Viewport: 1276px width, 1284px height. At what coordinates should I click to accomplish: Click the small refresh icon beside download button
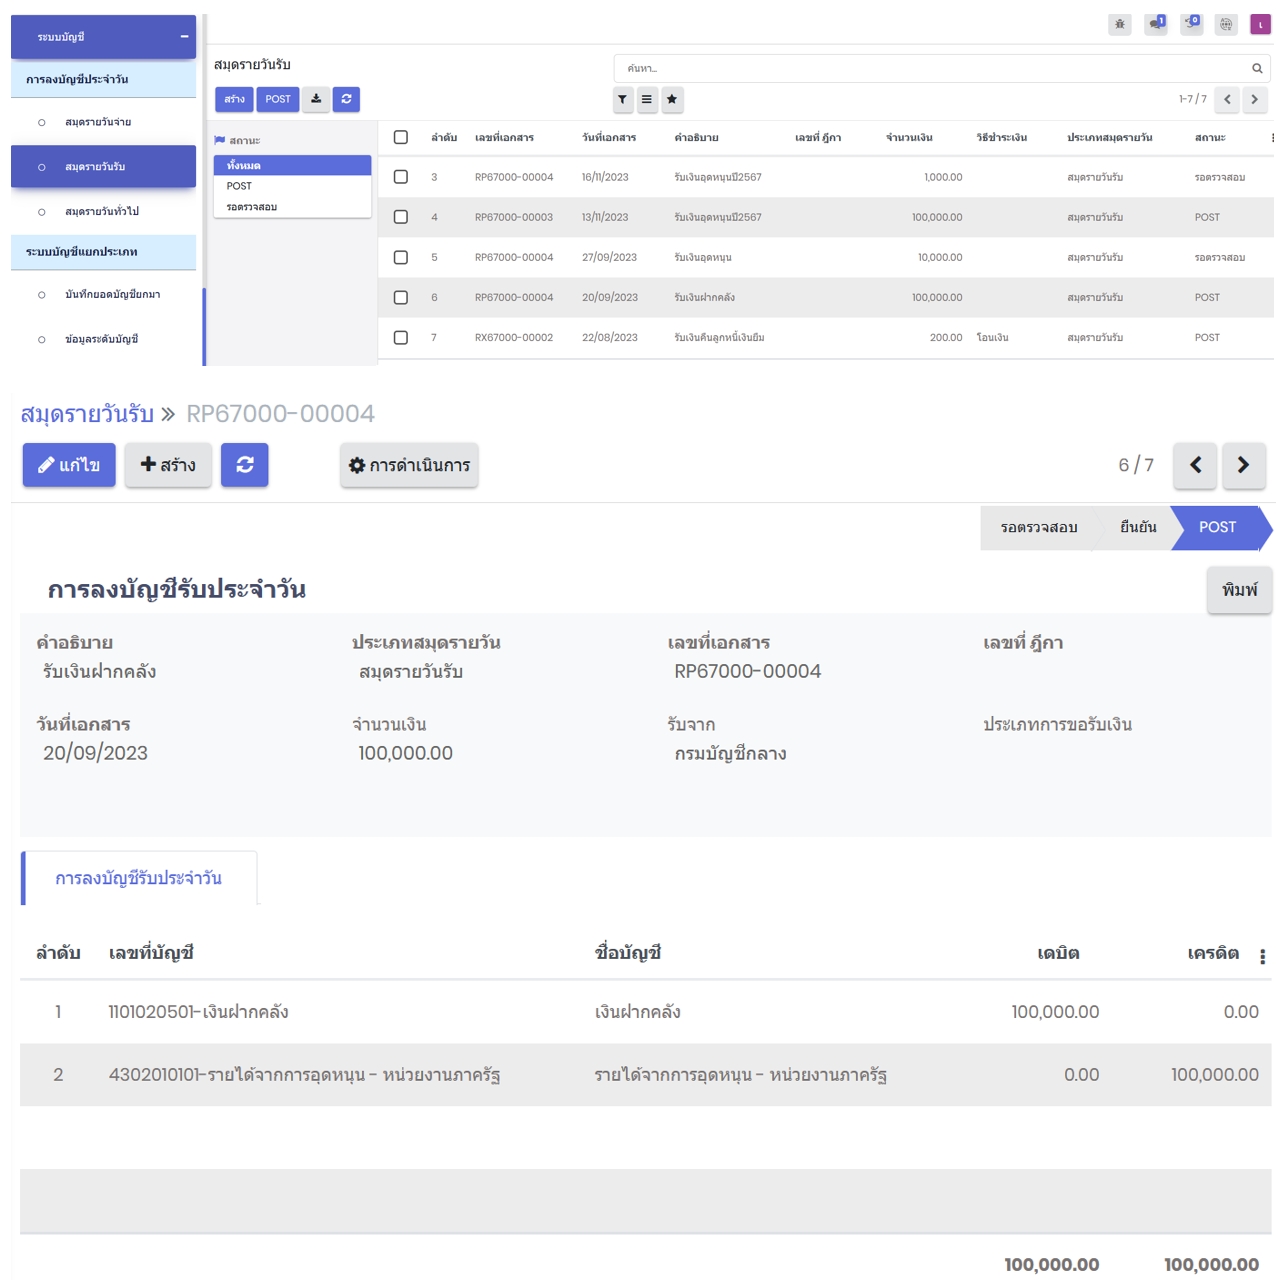click(x=346, y=99)
